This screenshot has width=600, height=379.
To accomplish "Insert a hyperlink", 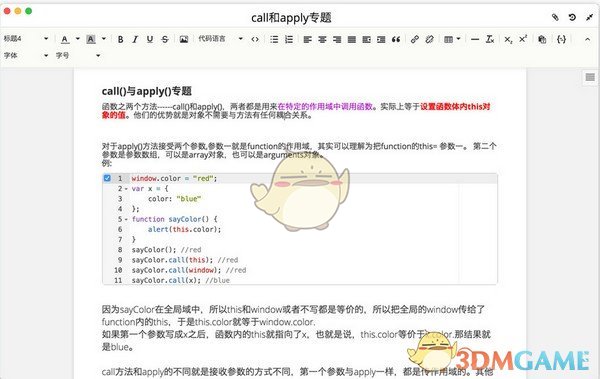I will point(414,39).
